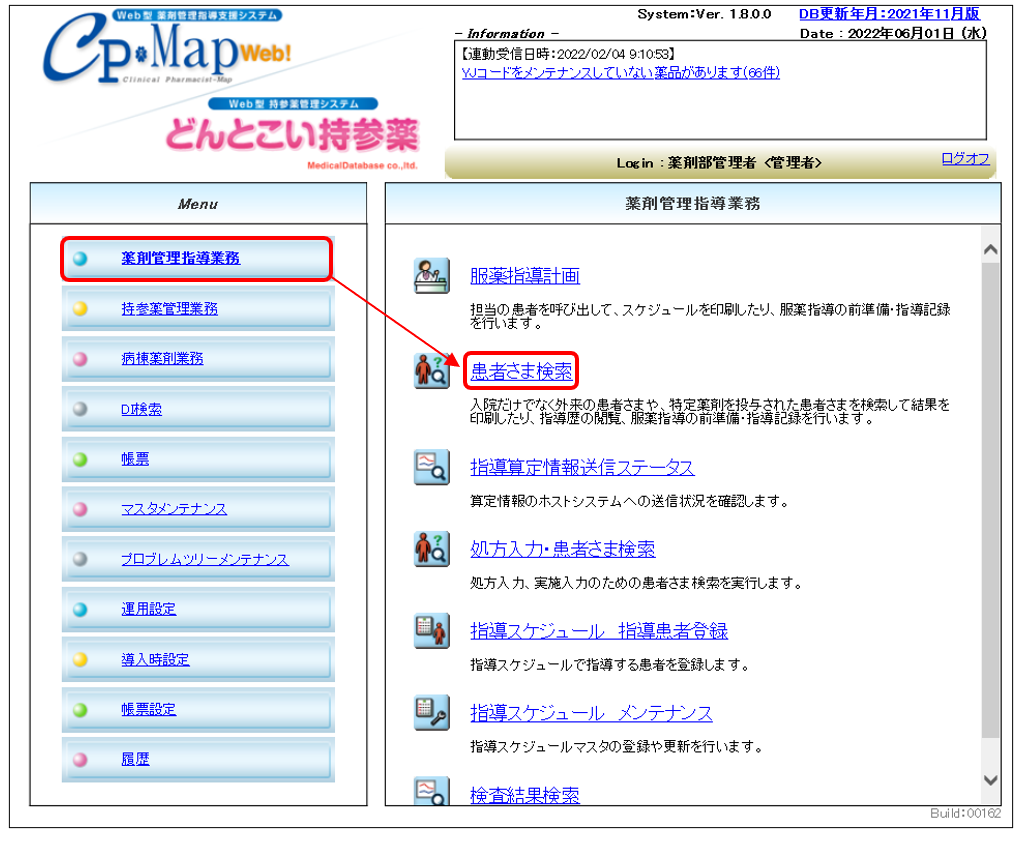Open the 持参薬管理業務 menu item
This screenshot has height=841, width=1019.
tap(169, 309)
